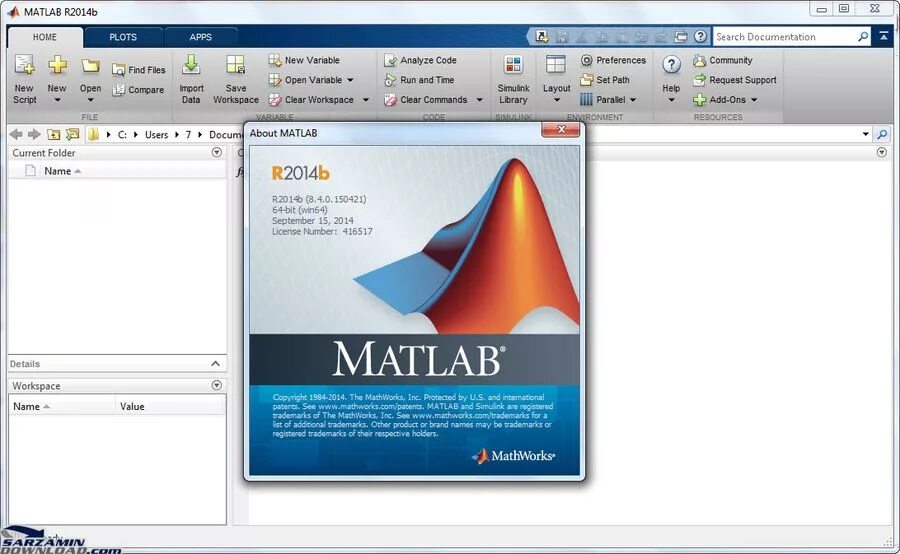
Task: Click the Forward navigation arrow
Action: [x=34, y=134]
